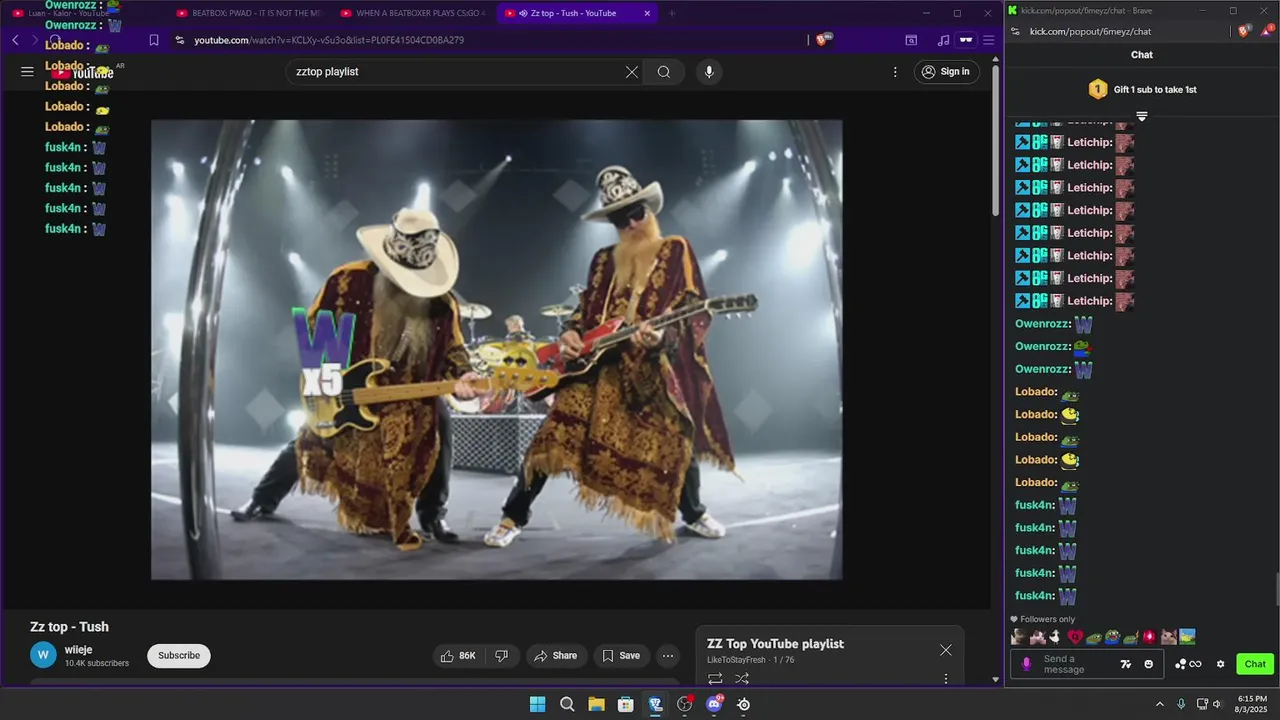Click scrollbar down arrow on YouTube page

[x=995, y=680]
